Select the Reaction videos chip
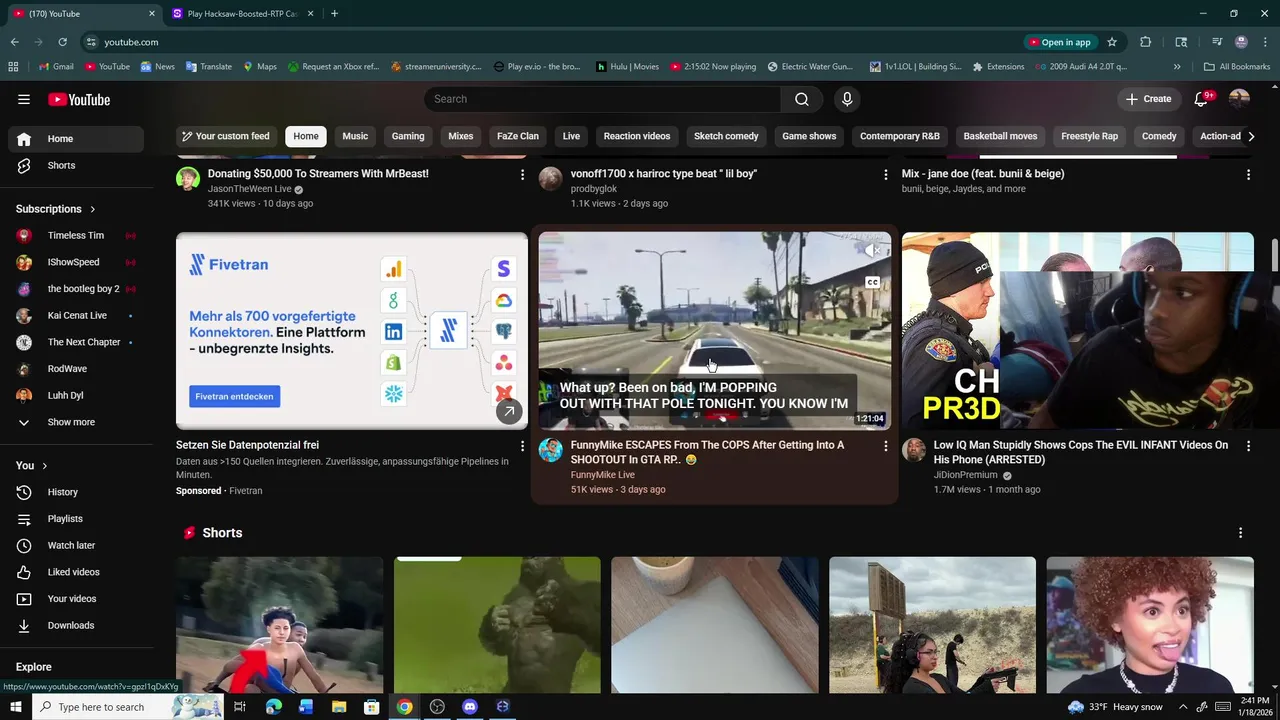The image size is (1280, 720). tap(637, 136)
